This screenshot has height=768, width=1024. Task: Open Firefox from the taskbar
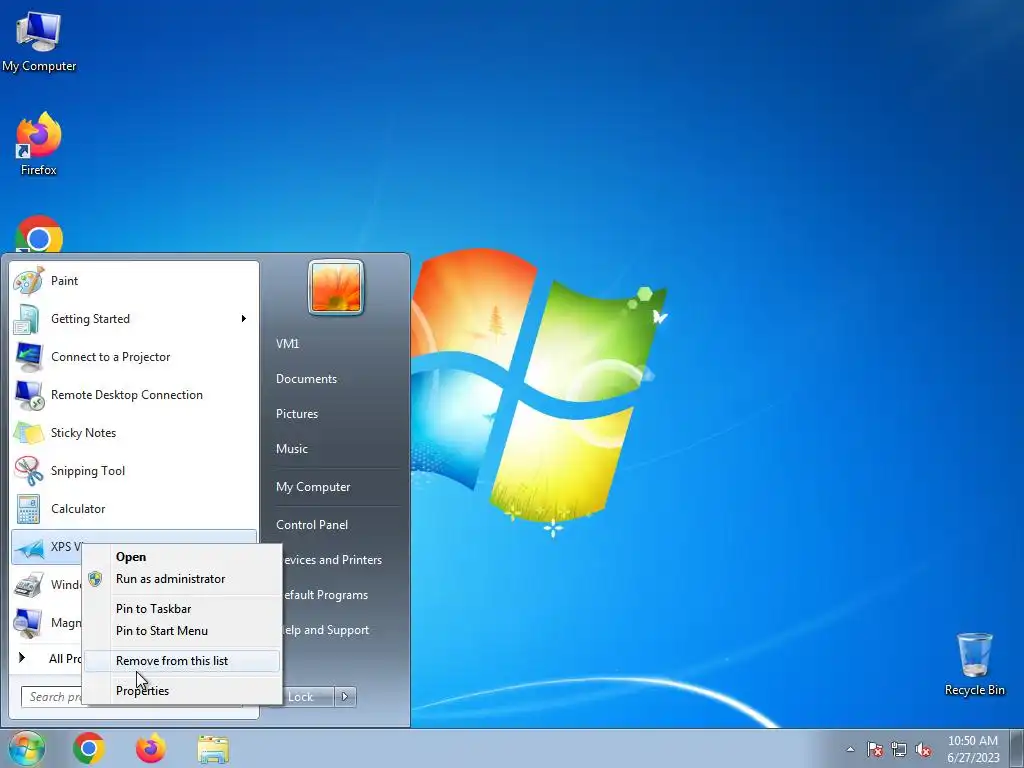click(151, 748)
